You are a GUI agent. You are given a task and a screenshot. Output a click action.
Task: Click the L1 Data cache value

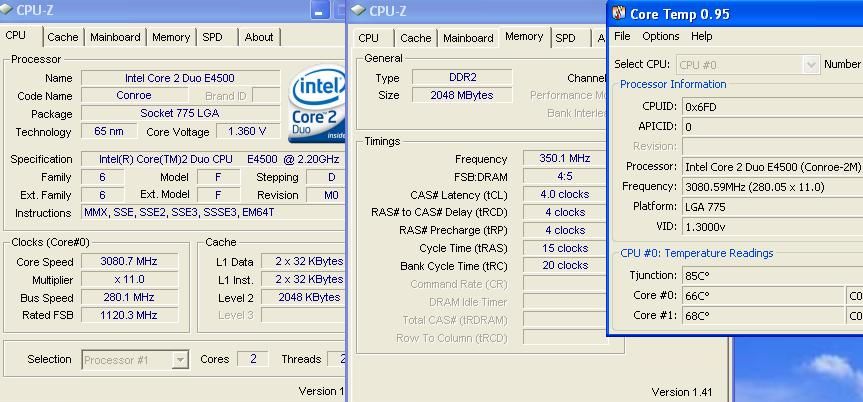[x=303, y=261]
